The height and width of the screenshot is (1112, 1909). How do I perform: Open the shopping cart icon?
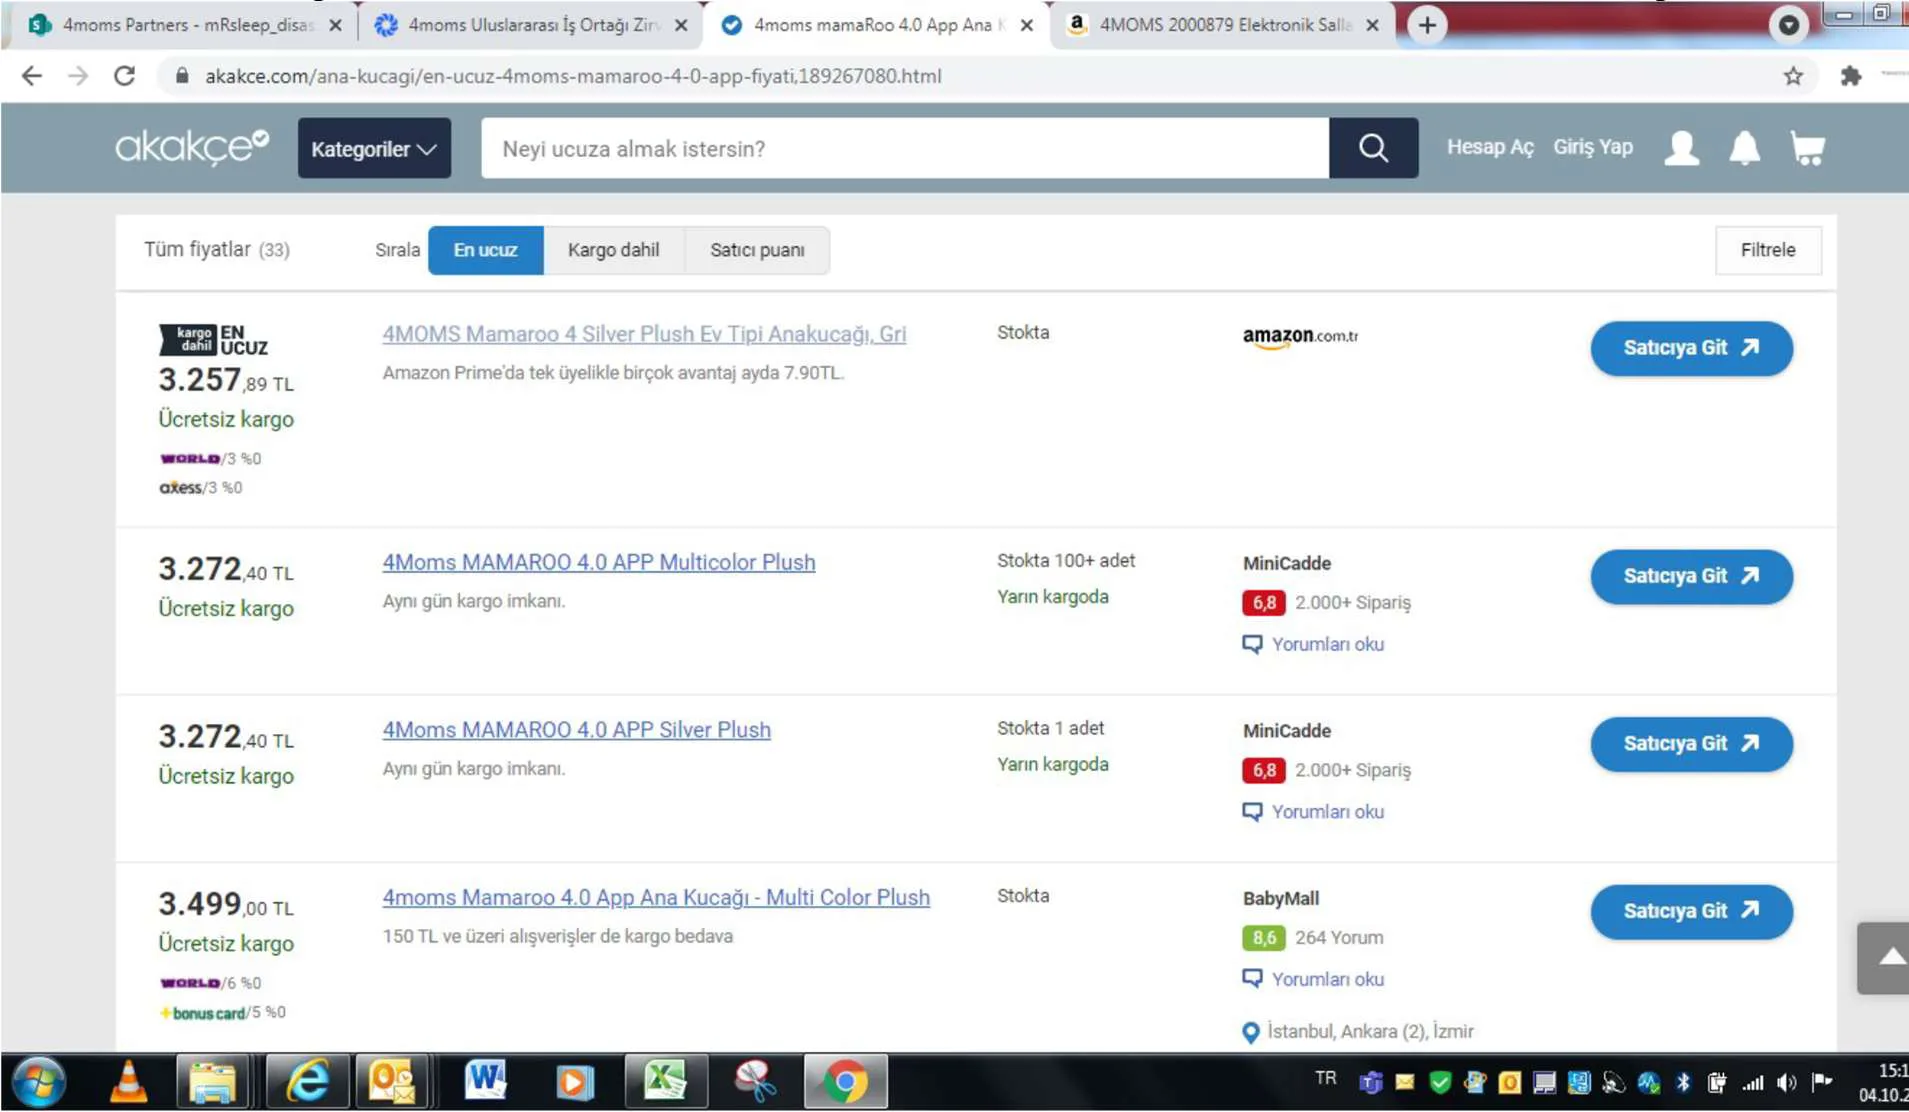(1808, 148)
